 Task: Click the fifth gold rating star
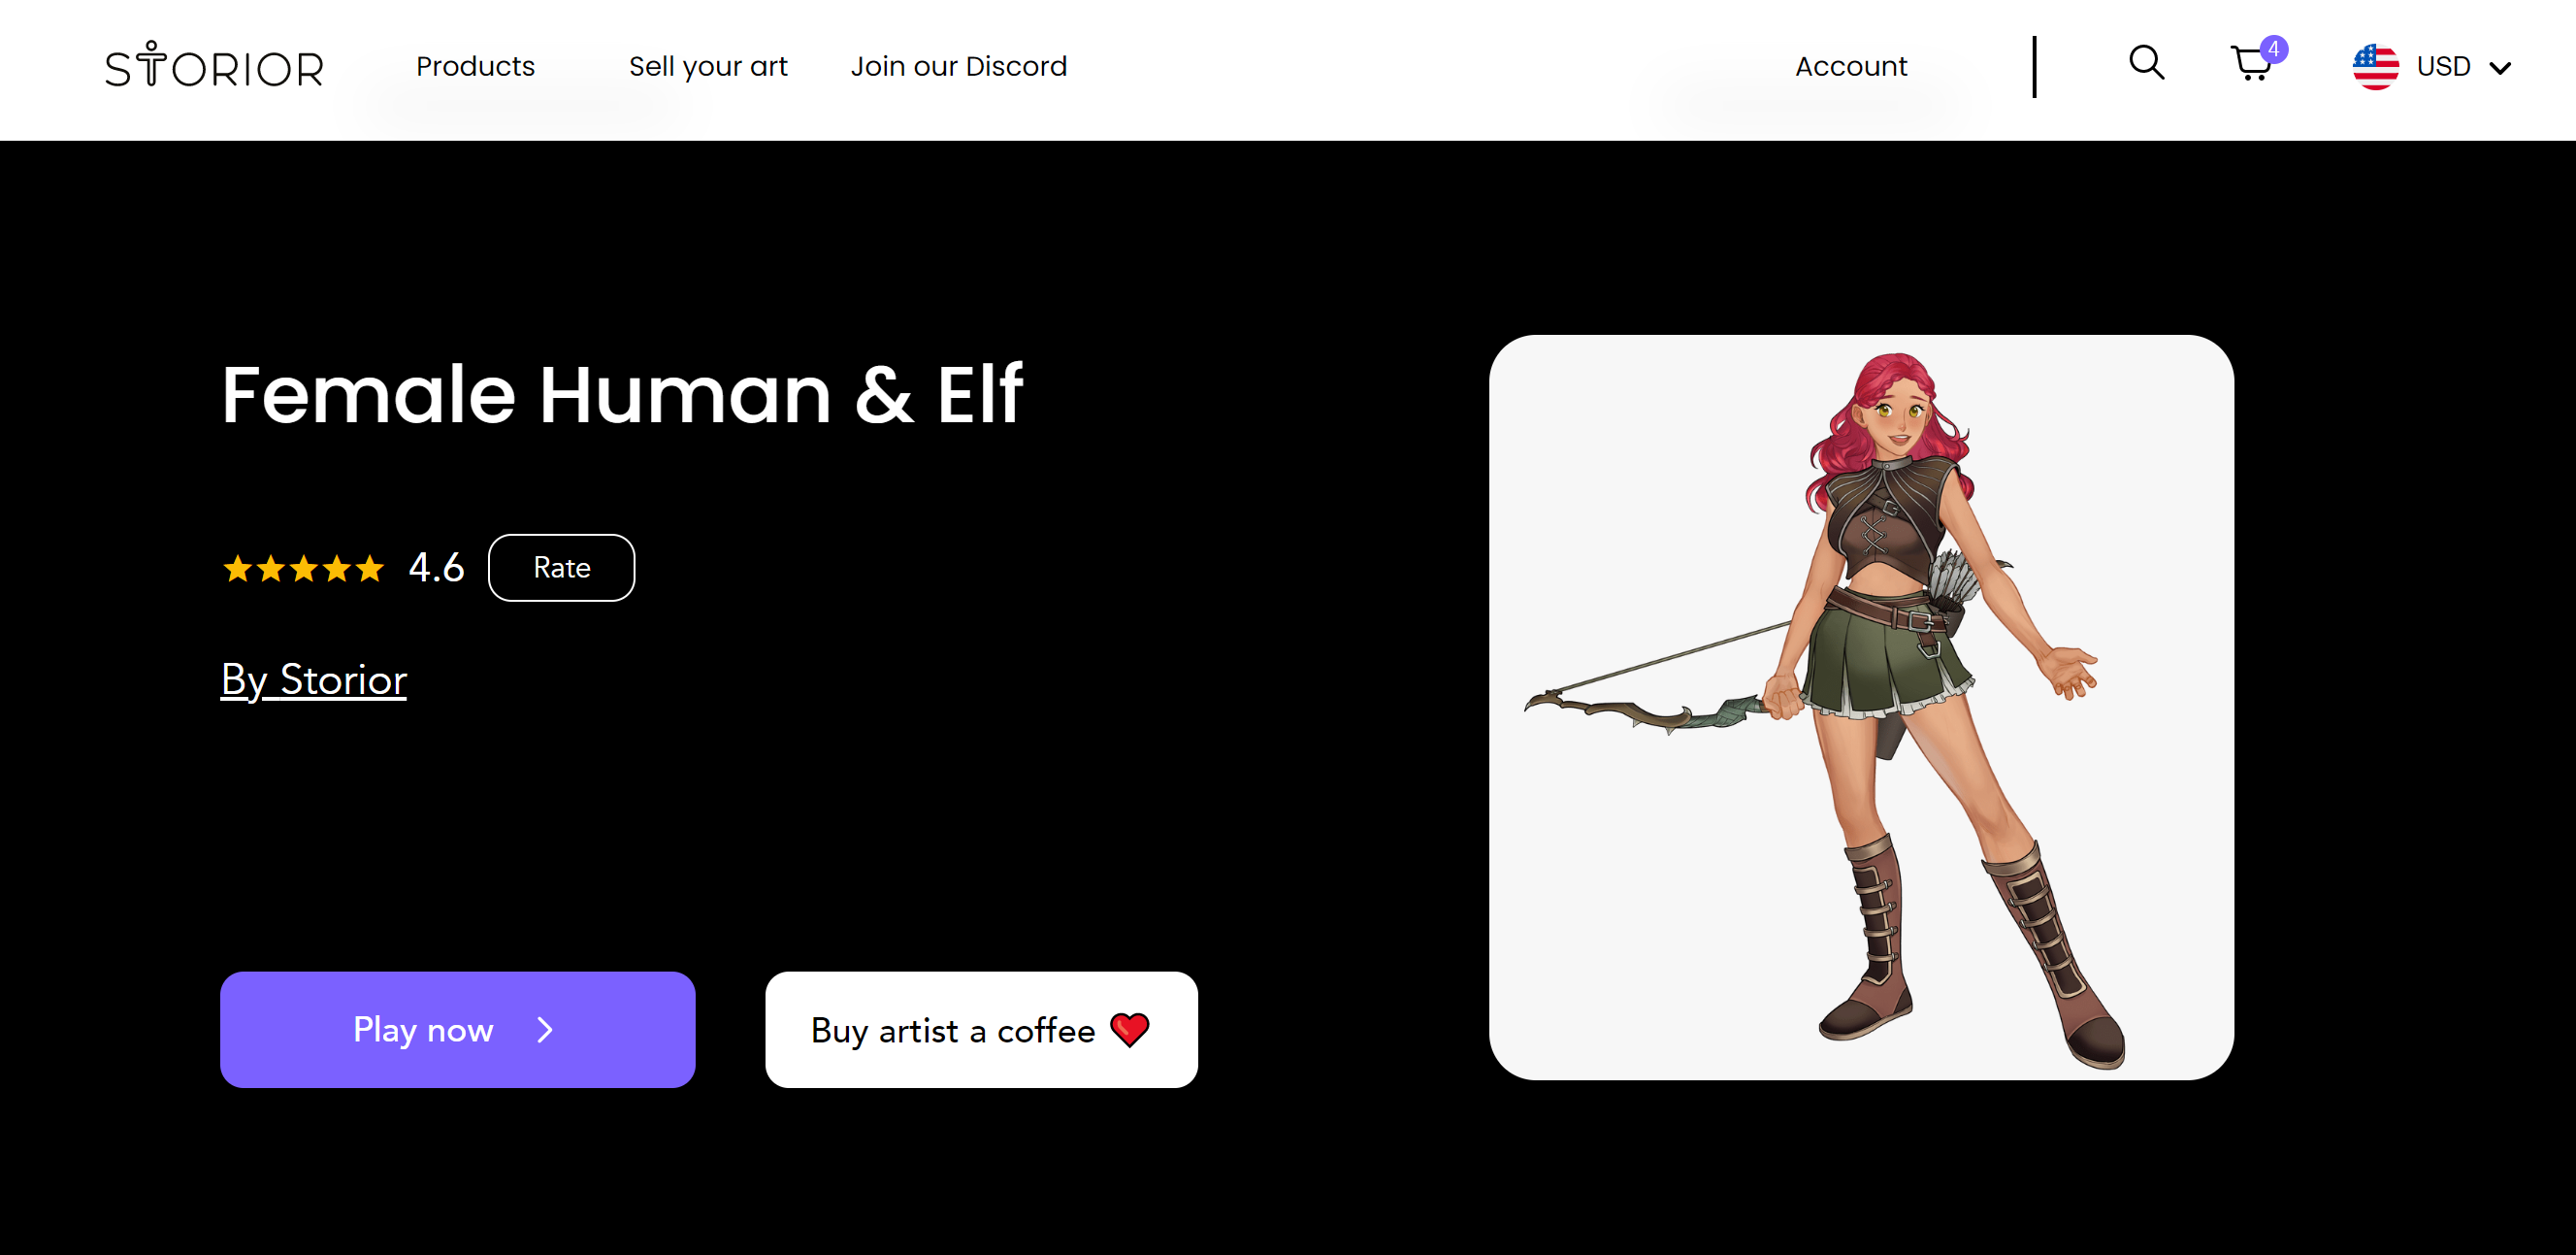(370, 568)
